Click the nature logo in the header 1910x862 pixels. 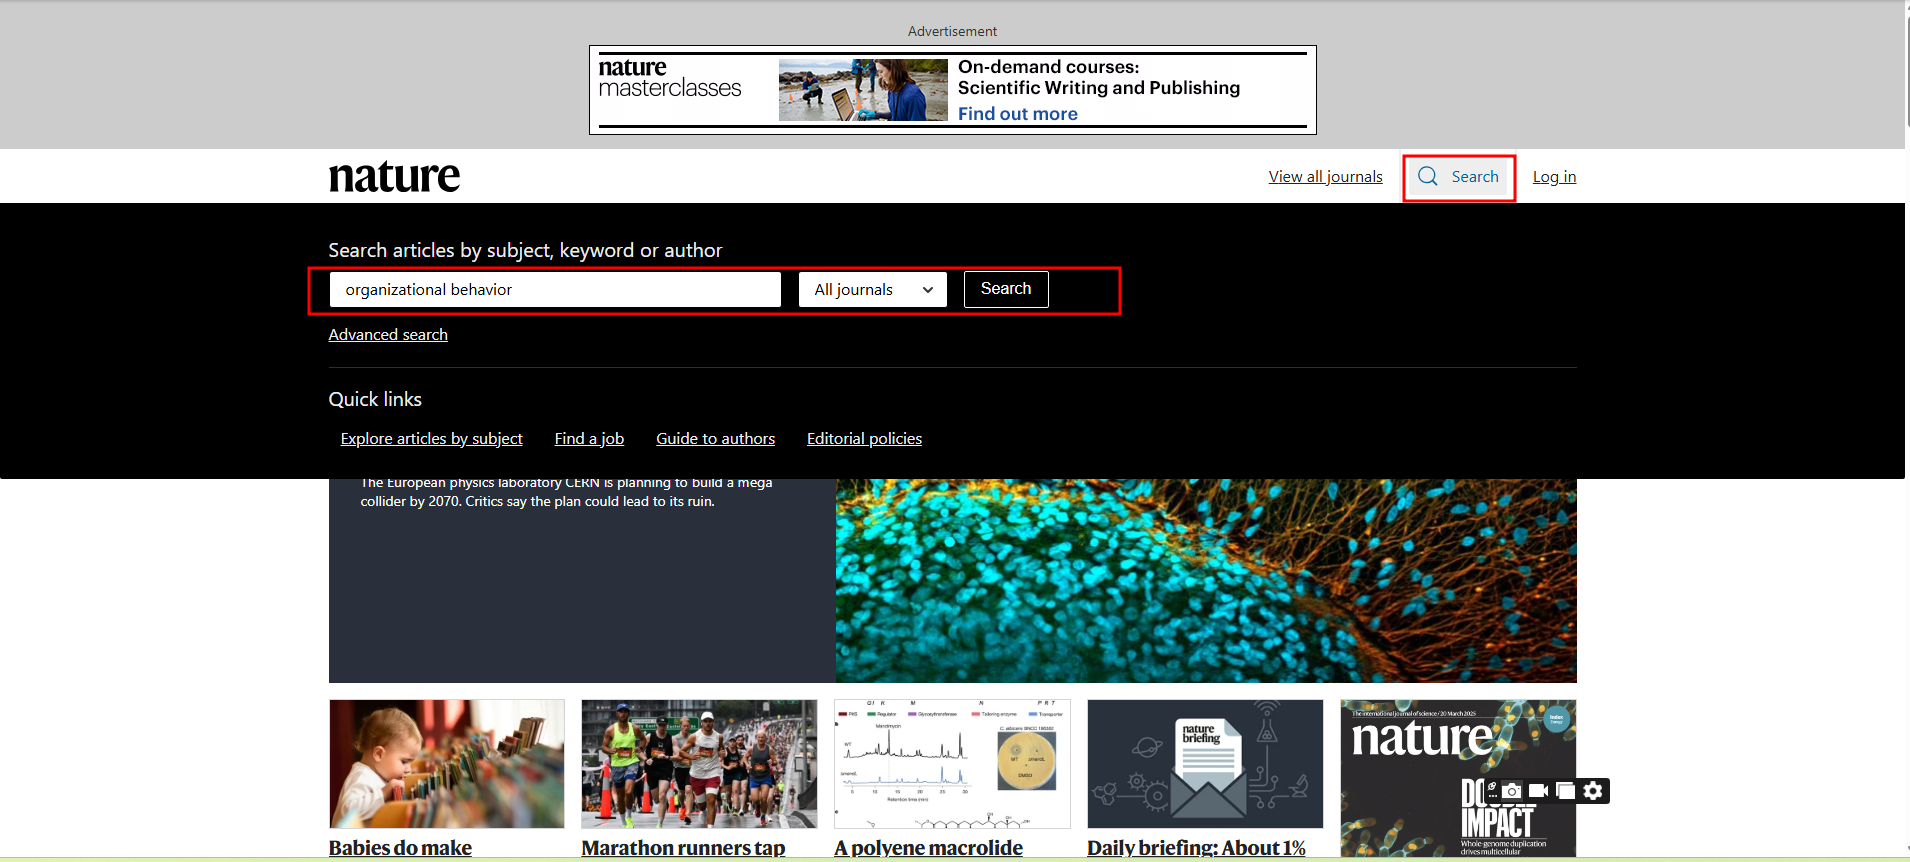(394, 177)
